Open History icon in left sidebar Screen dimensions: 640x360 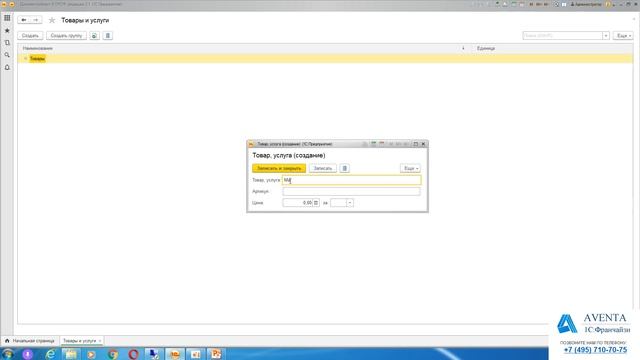point(7,42)
